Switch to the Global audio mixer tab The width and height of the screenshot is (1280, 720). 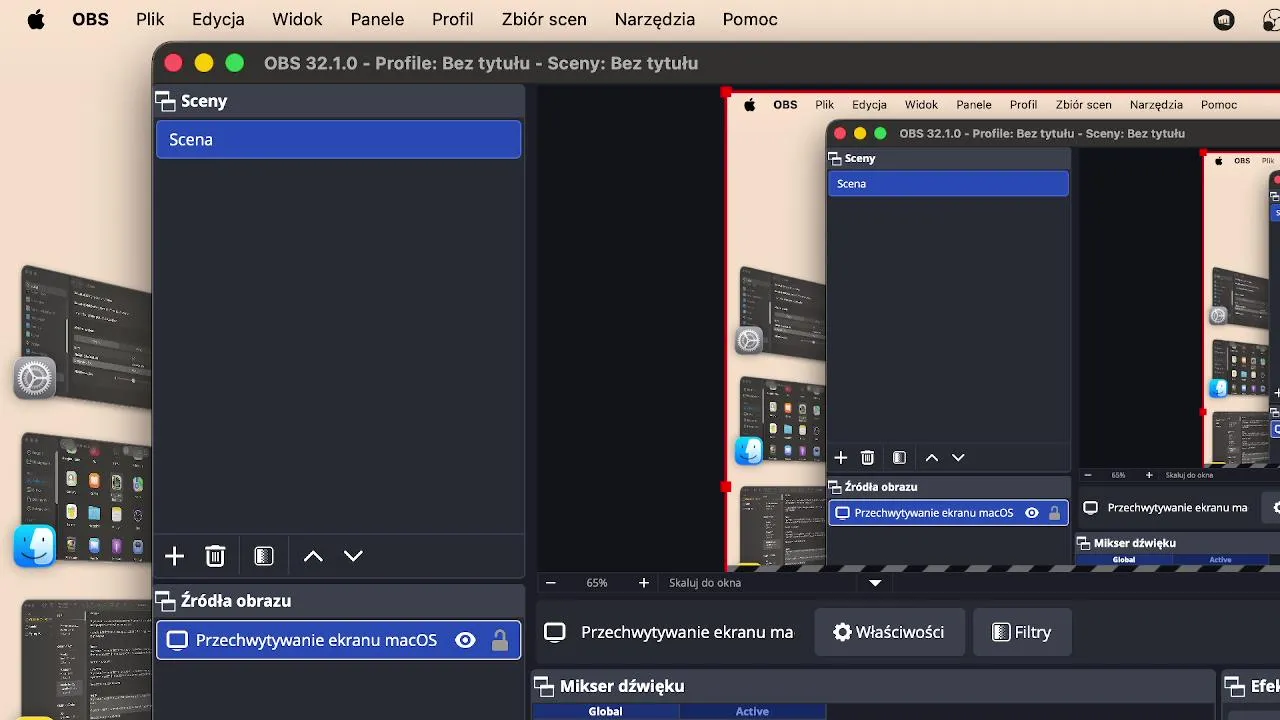tap(605, 712)
